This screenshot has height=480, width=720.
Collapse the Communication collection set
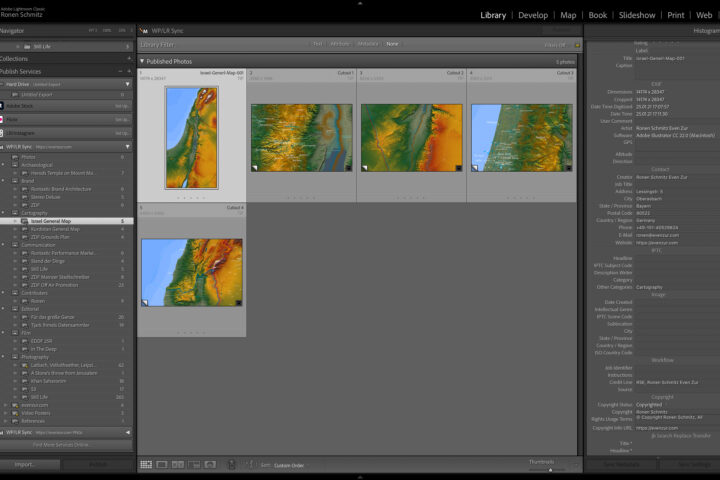[x=4, y=245]
